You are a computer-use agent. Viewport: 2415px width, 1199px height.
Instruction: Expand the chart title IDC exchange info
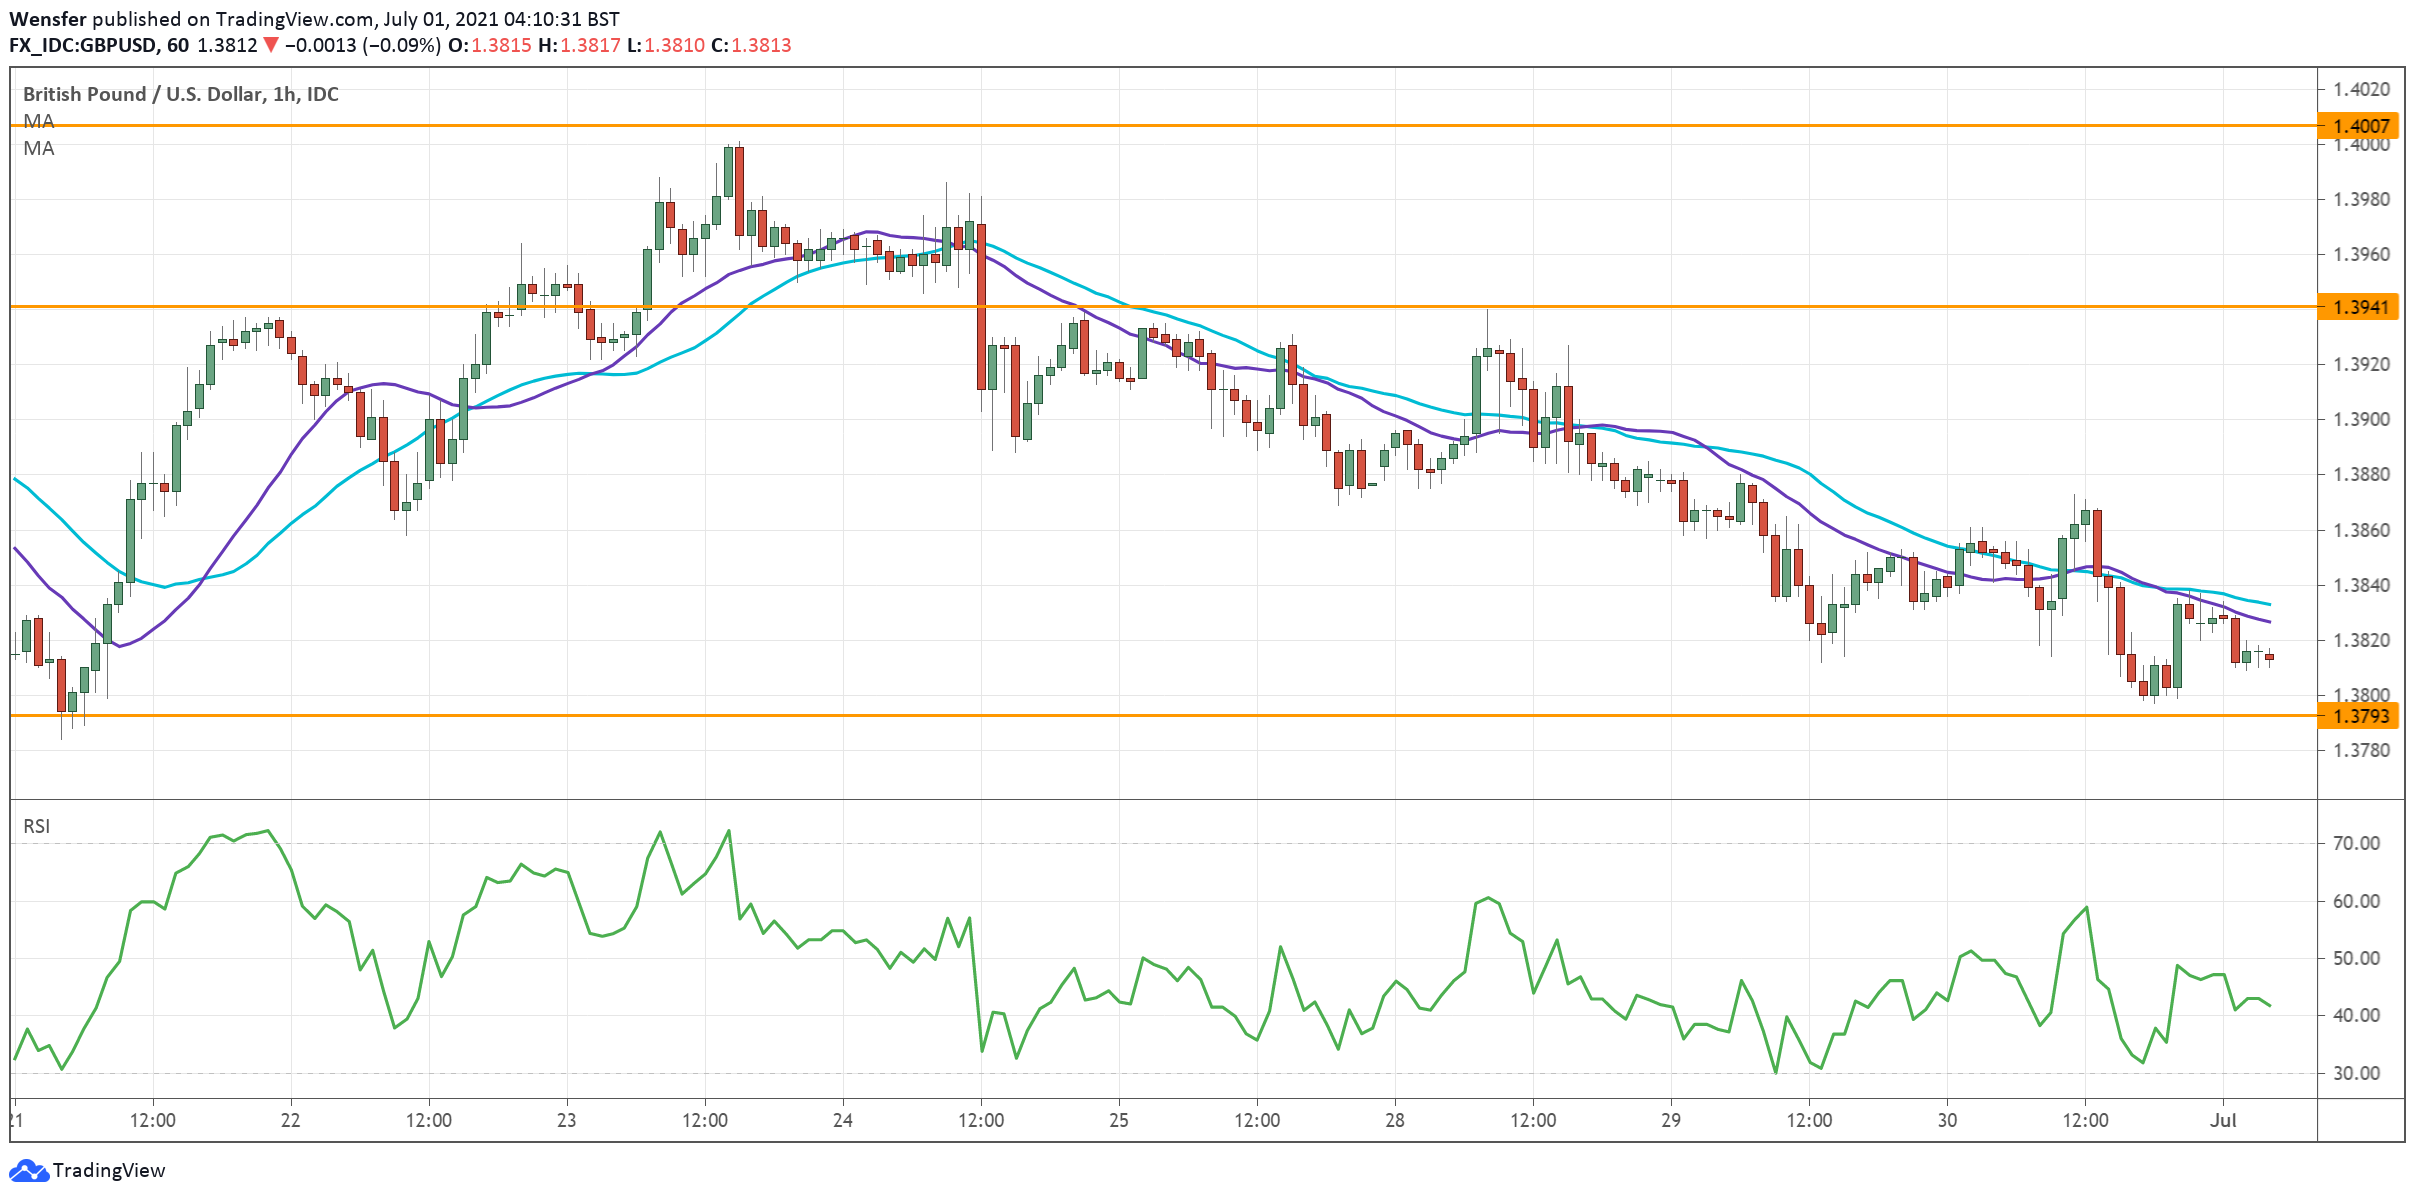click(x=325, y=95)
